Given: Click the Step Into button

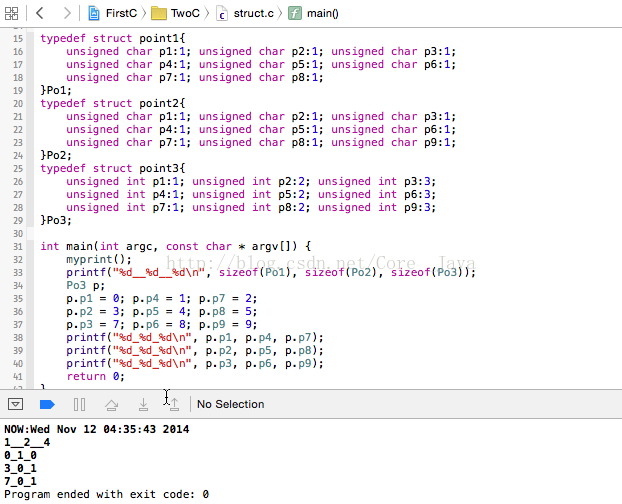Looking at the screenshot, I should tap(144, 404).
